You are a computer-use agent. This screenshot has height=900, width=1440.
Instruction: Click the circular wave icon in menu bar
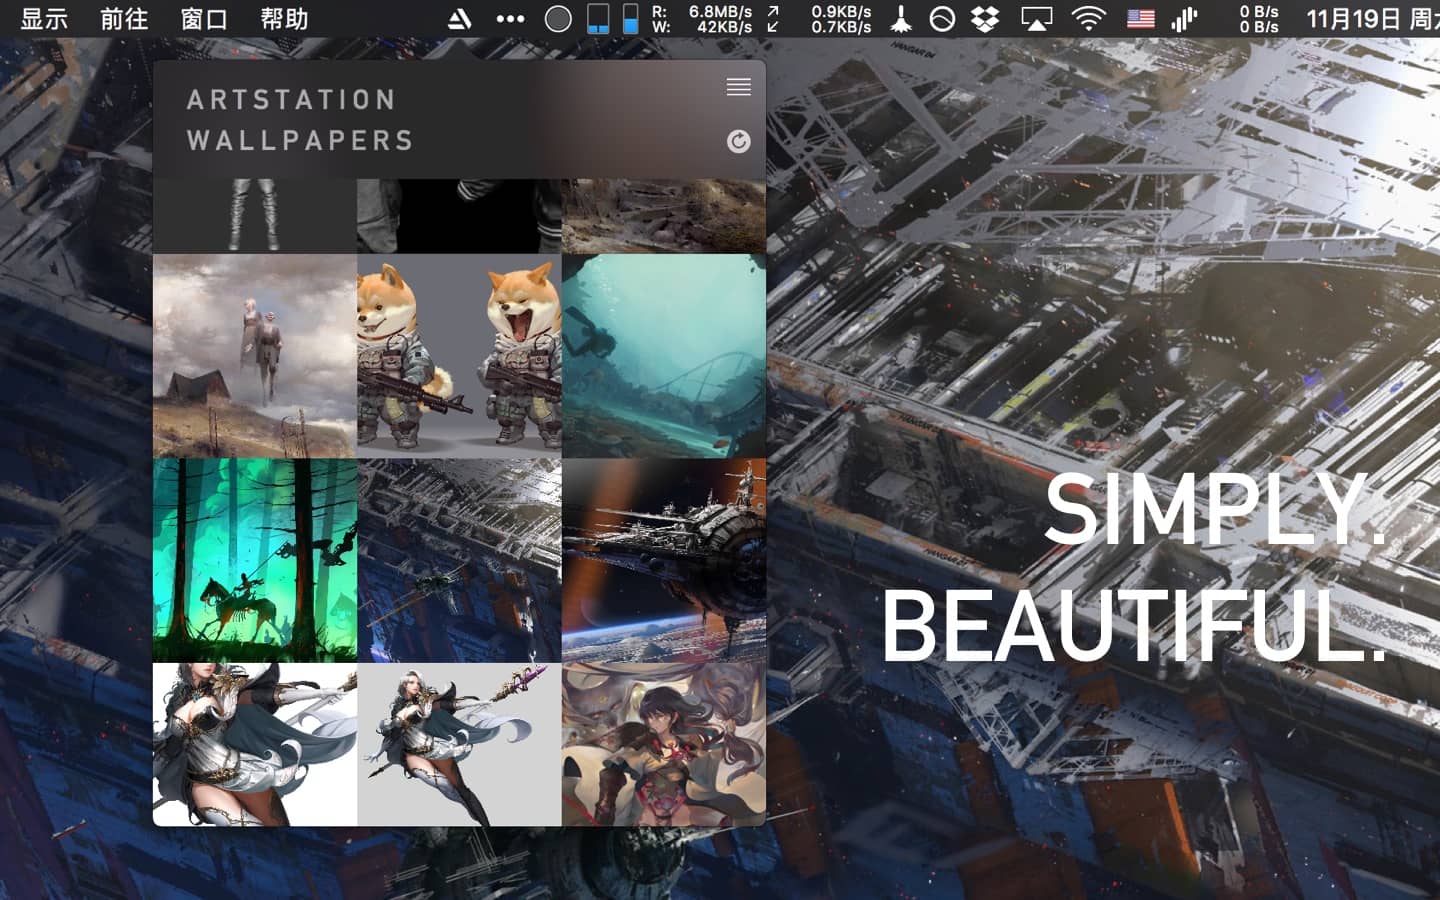[942, 18]
